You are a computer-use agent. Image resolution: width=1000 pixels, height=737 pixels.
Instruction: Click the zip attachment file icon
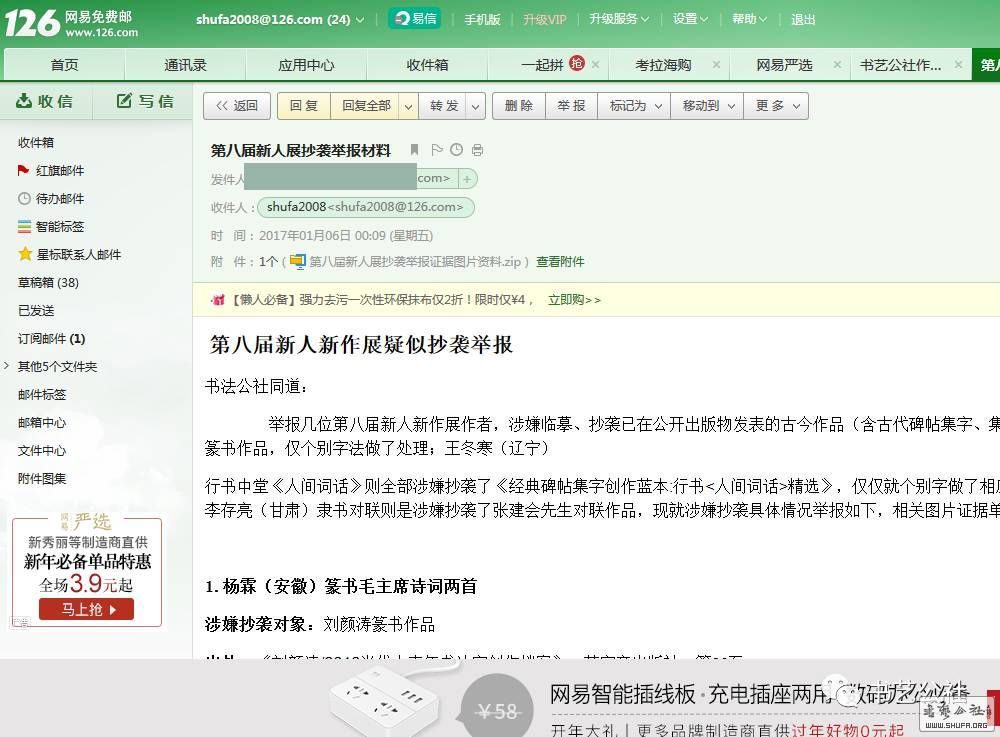point(297,261)
